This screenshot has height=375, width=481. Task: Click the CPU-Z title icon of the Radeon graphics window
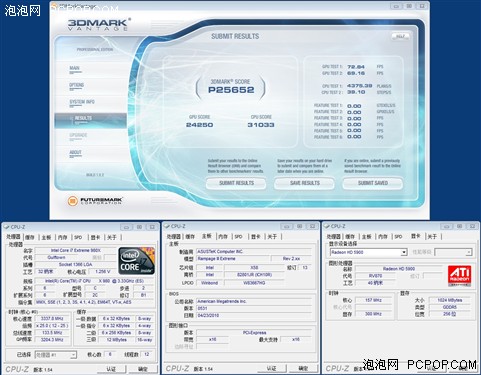pos(327,226)
